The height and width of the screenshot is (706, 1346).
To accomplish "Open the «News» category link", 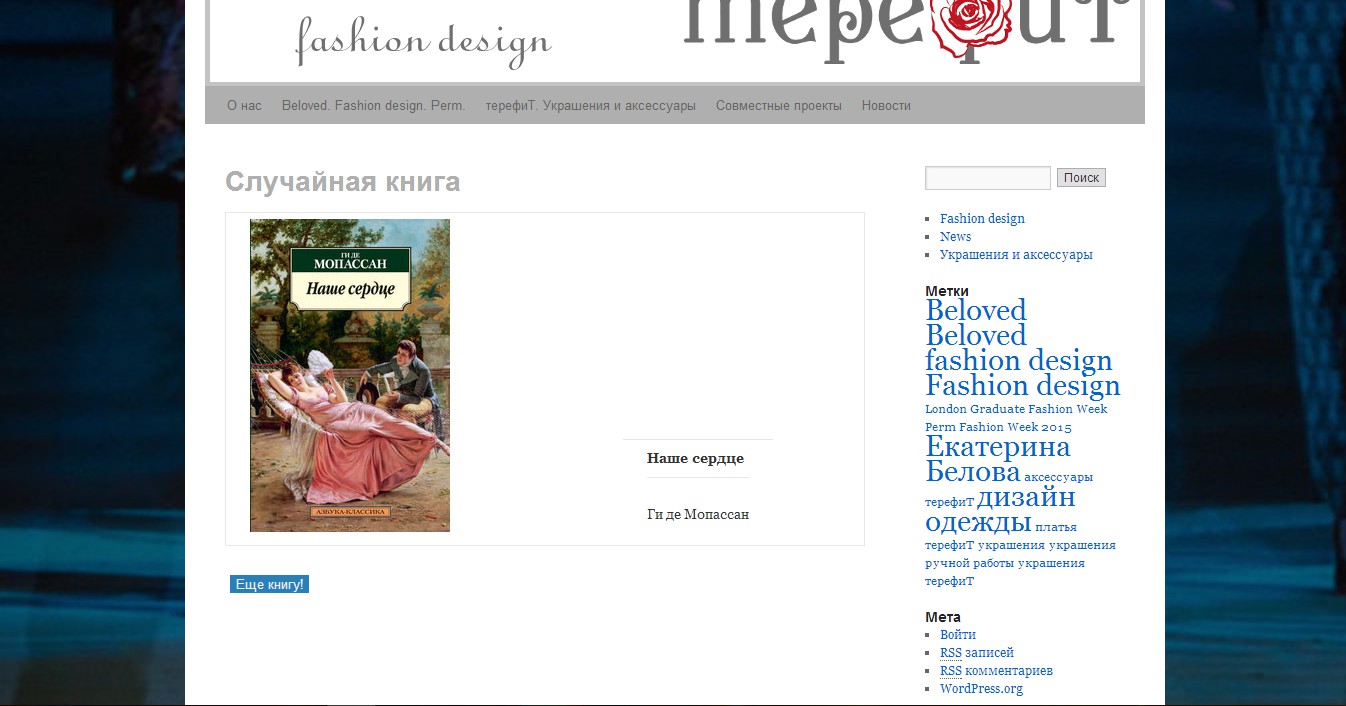I will [955, 237].
